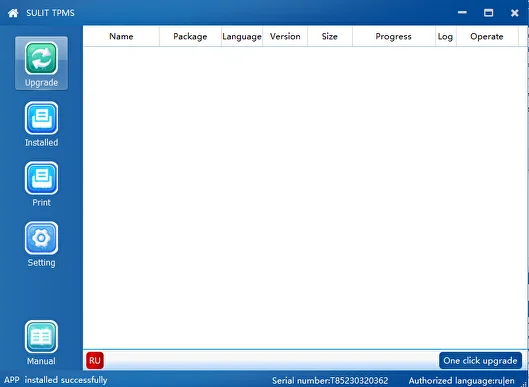Close the SULIT TPMS window
Image resolution: width=529 pixels, height=387 pixels.
pyautogui.click(x=514, y=13)
